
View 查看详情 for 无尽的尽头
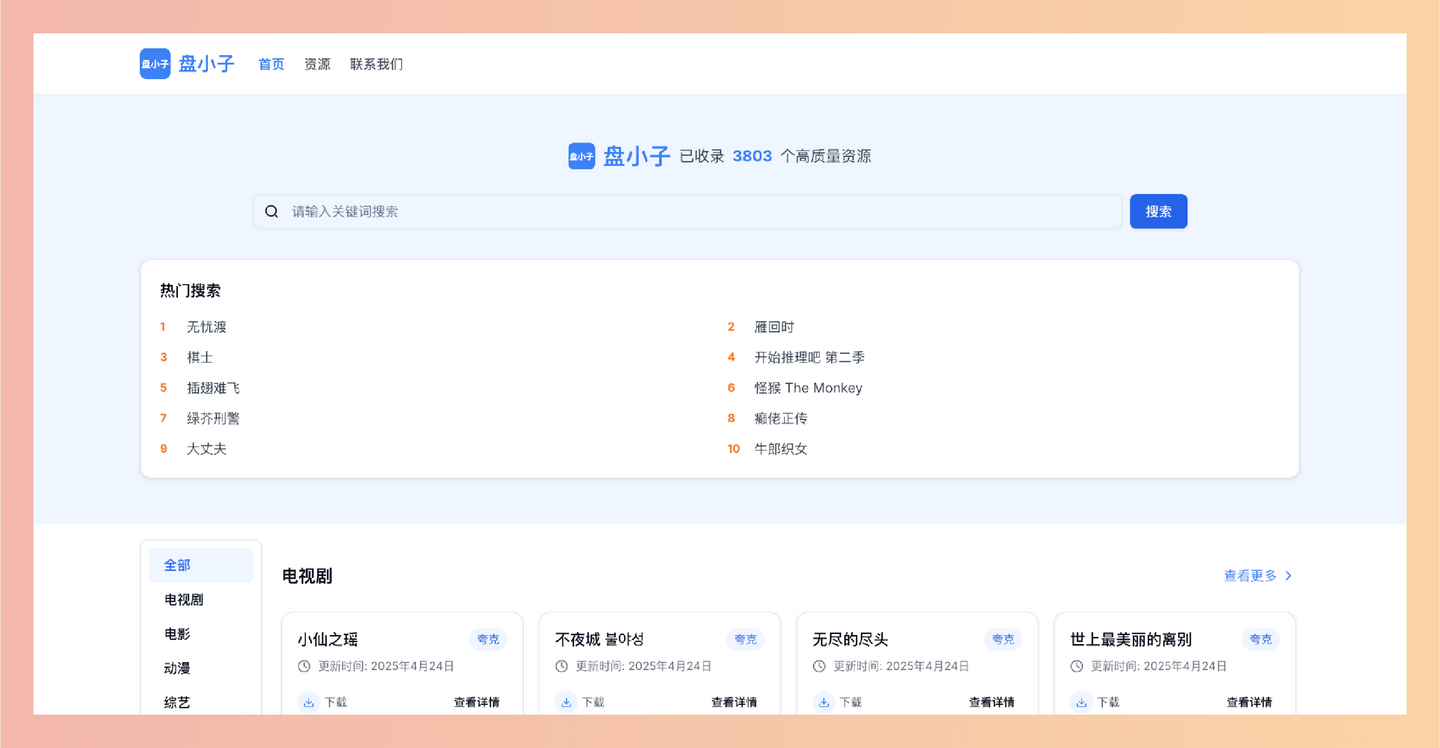tap(991, 703)
